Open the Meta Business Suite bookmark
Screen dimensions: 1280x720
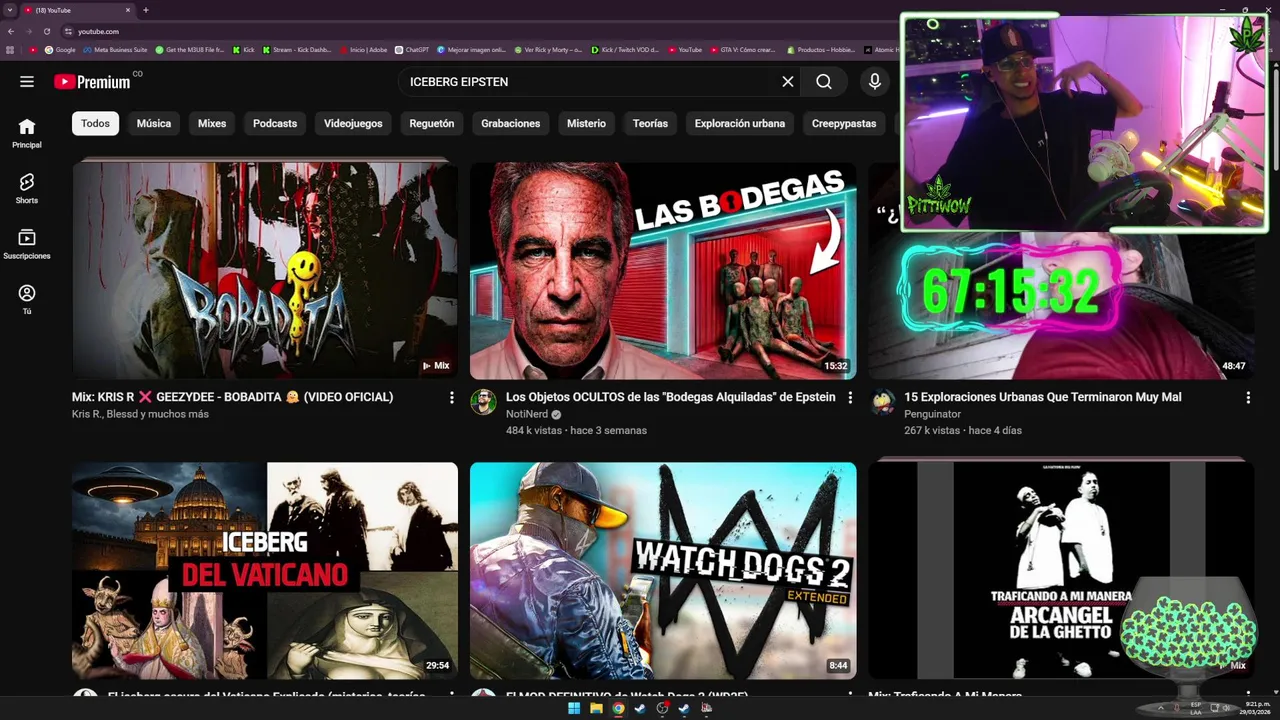[115, 49]
